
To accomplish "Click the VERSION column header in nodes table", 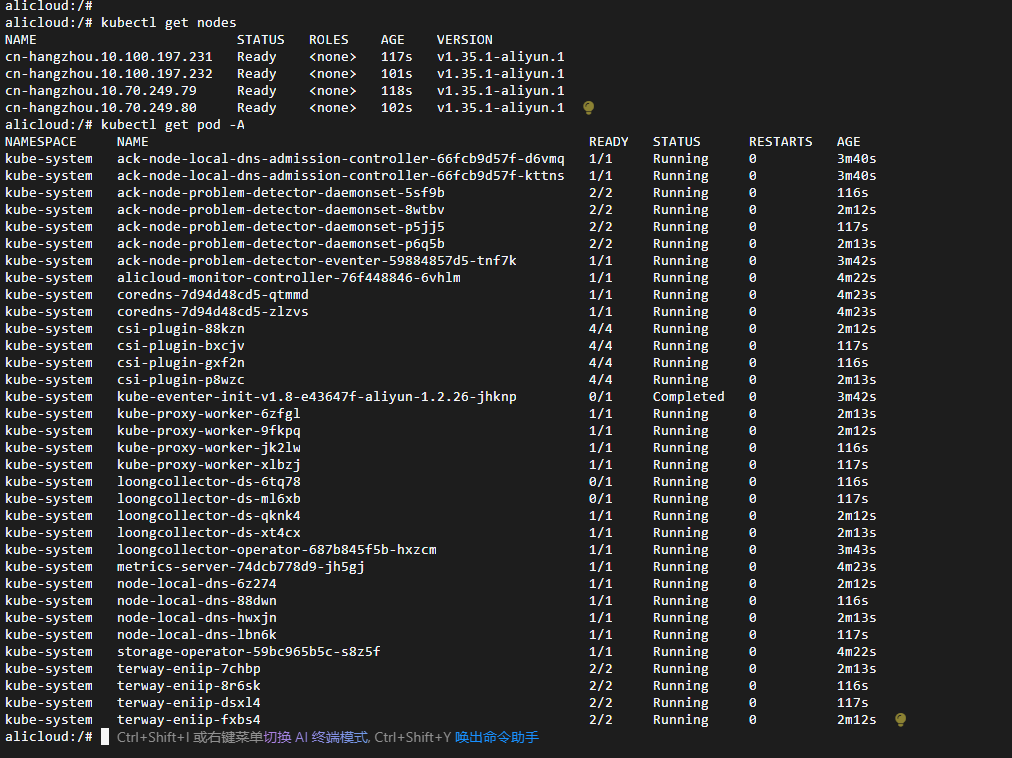I will point(464,40).
